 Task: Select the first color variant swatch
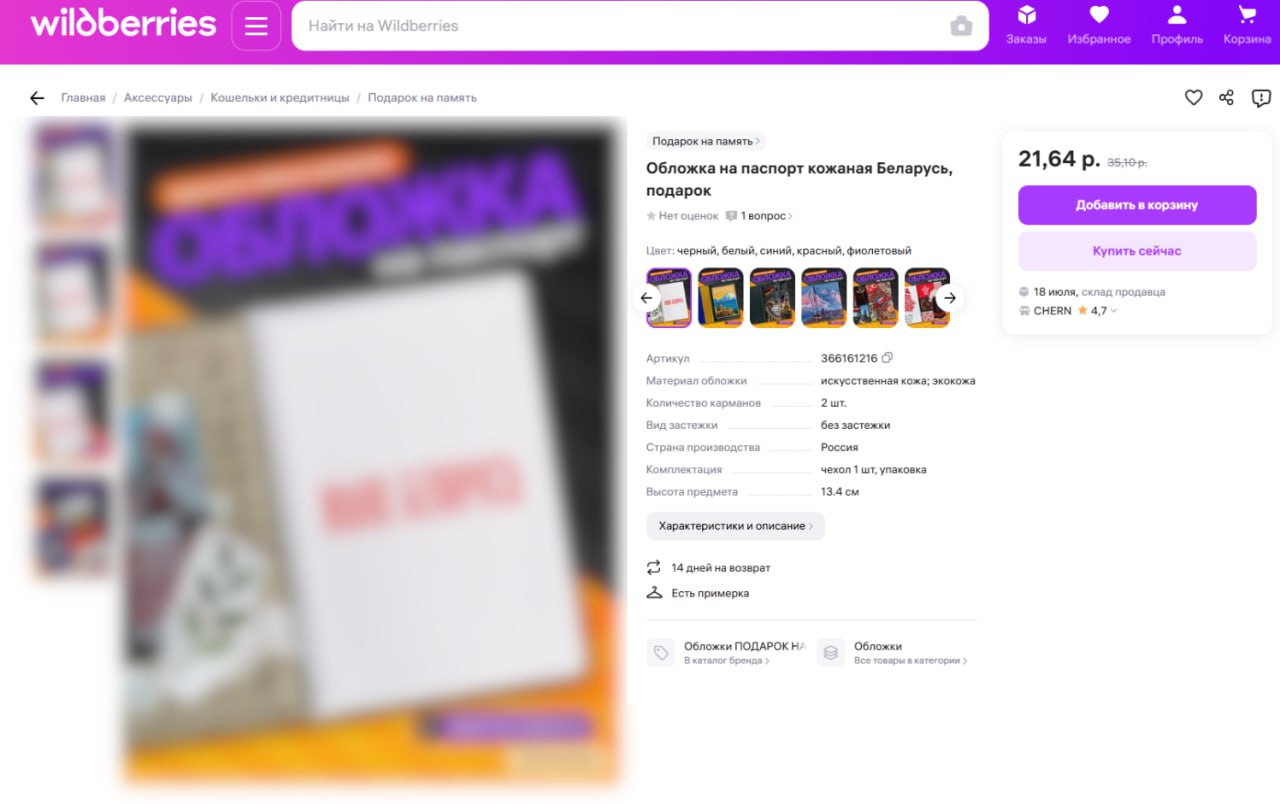(669, 297)
